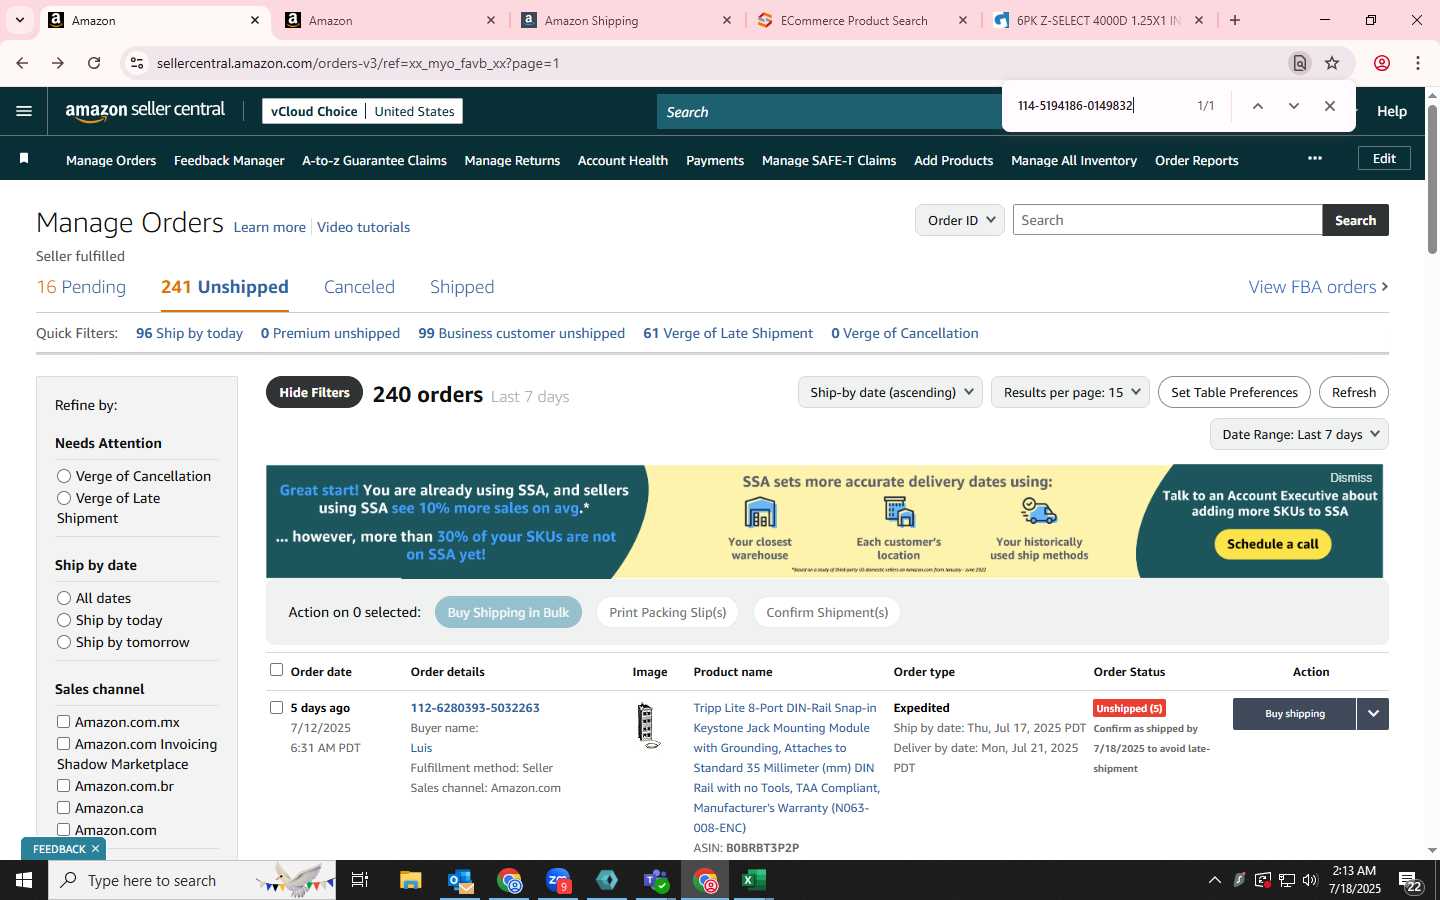Viewport: 1440px width, 900px height.
Task: Close the find-in-page bar
Action: tap(1330, 106)
